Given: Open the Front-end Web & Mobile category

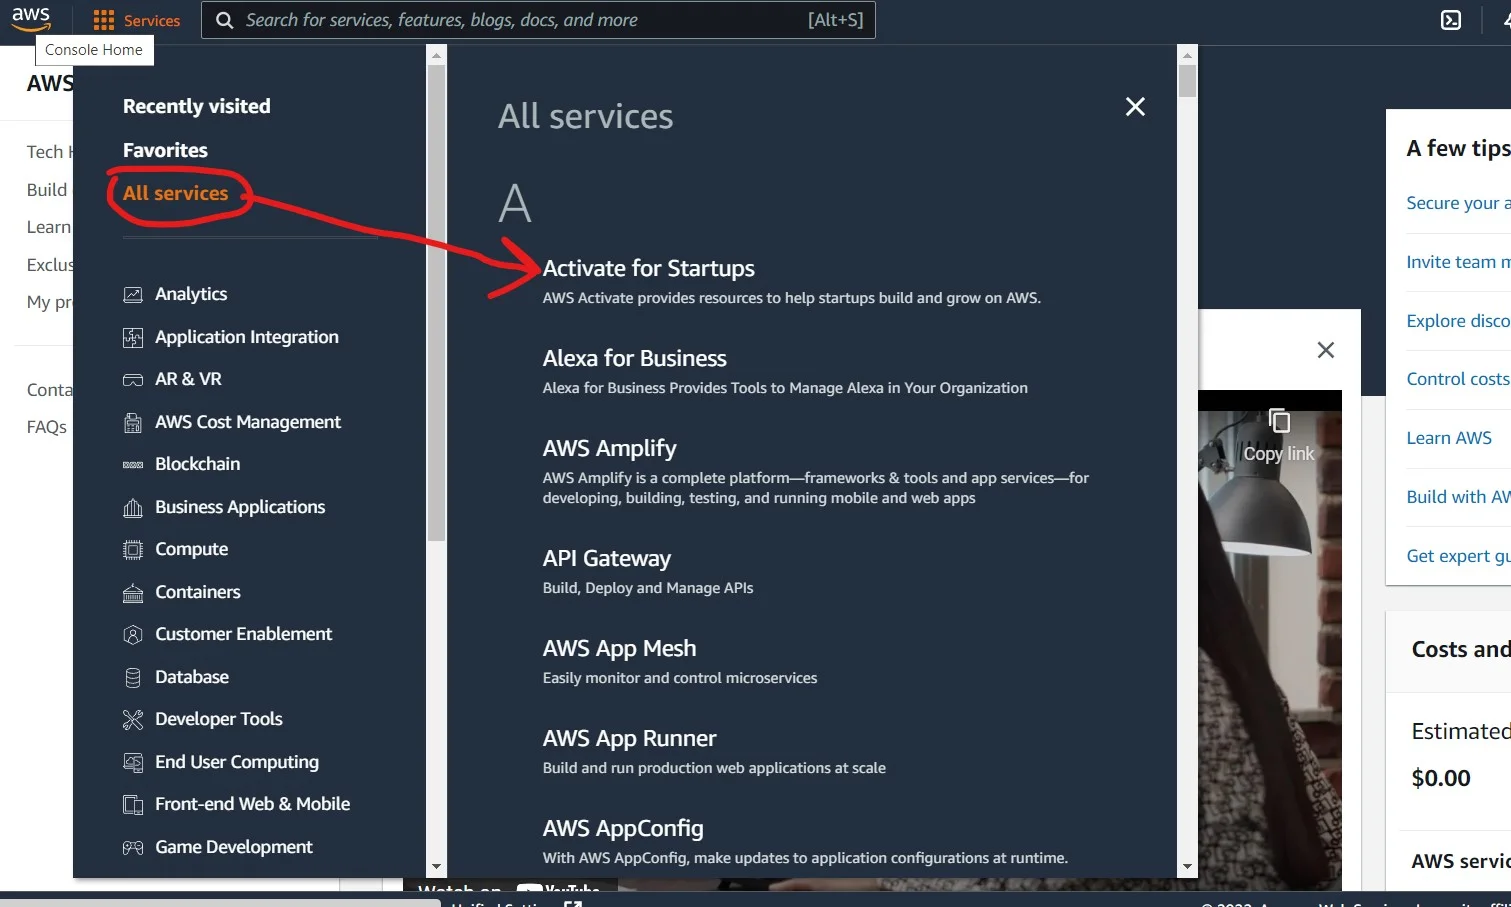Looking at the screenshot, I should point(253,804).
